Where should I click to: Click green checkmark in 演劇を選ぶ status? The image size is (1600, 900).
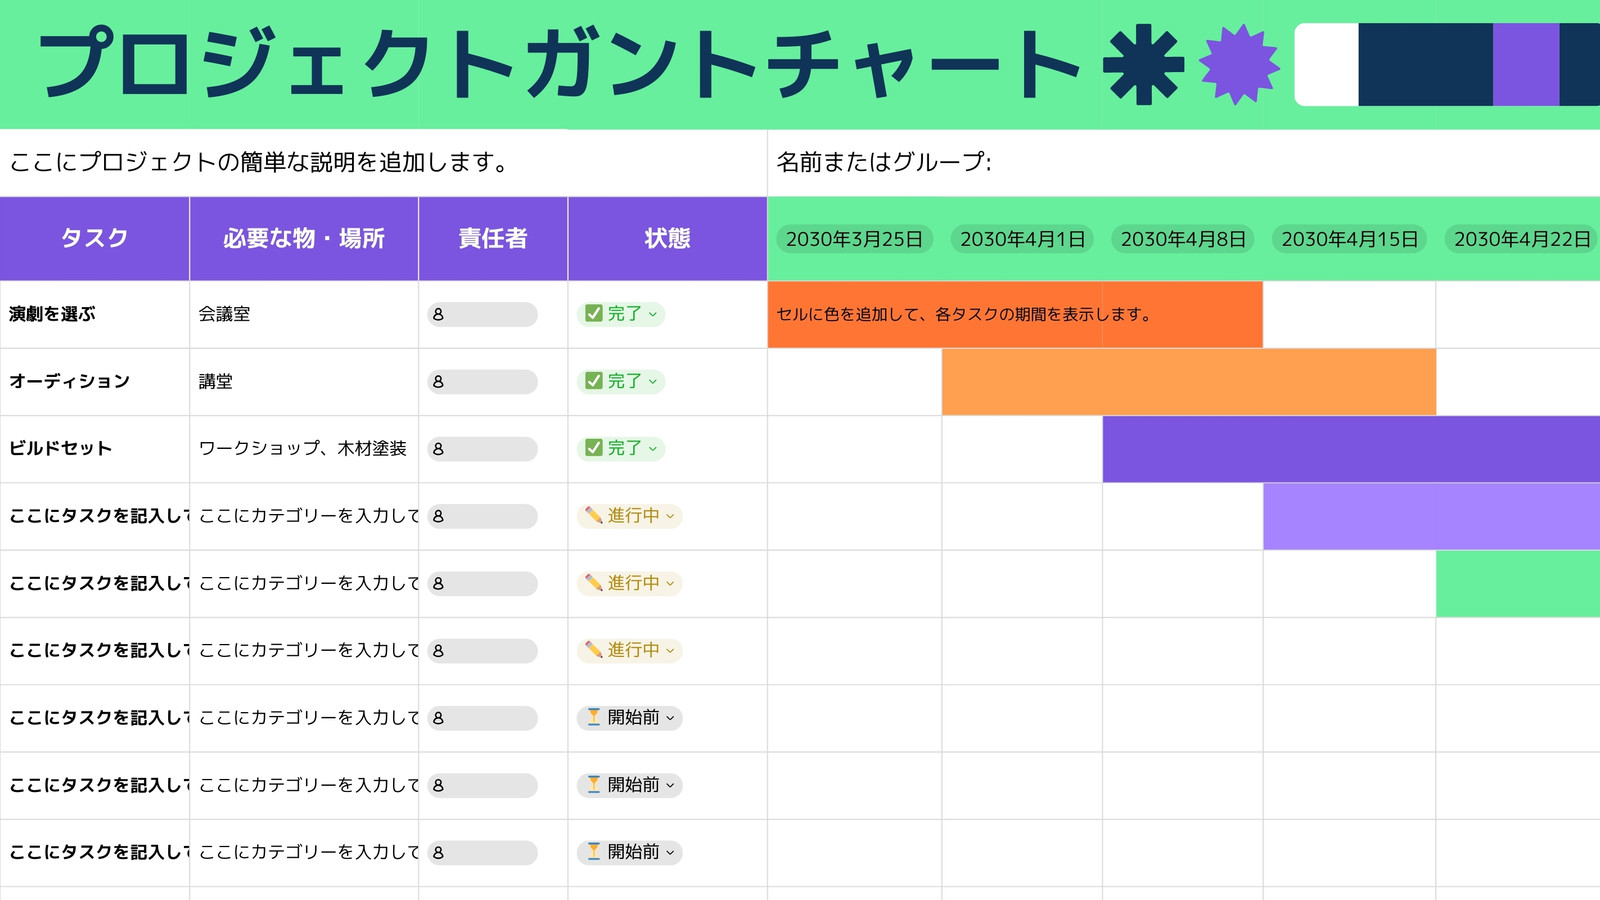tap(594, 313)
